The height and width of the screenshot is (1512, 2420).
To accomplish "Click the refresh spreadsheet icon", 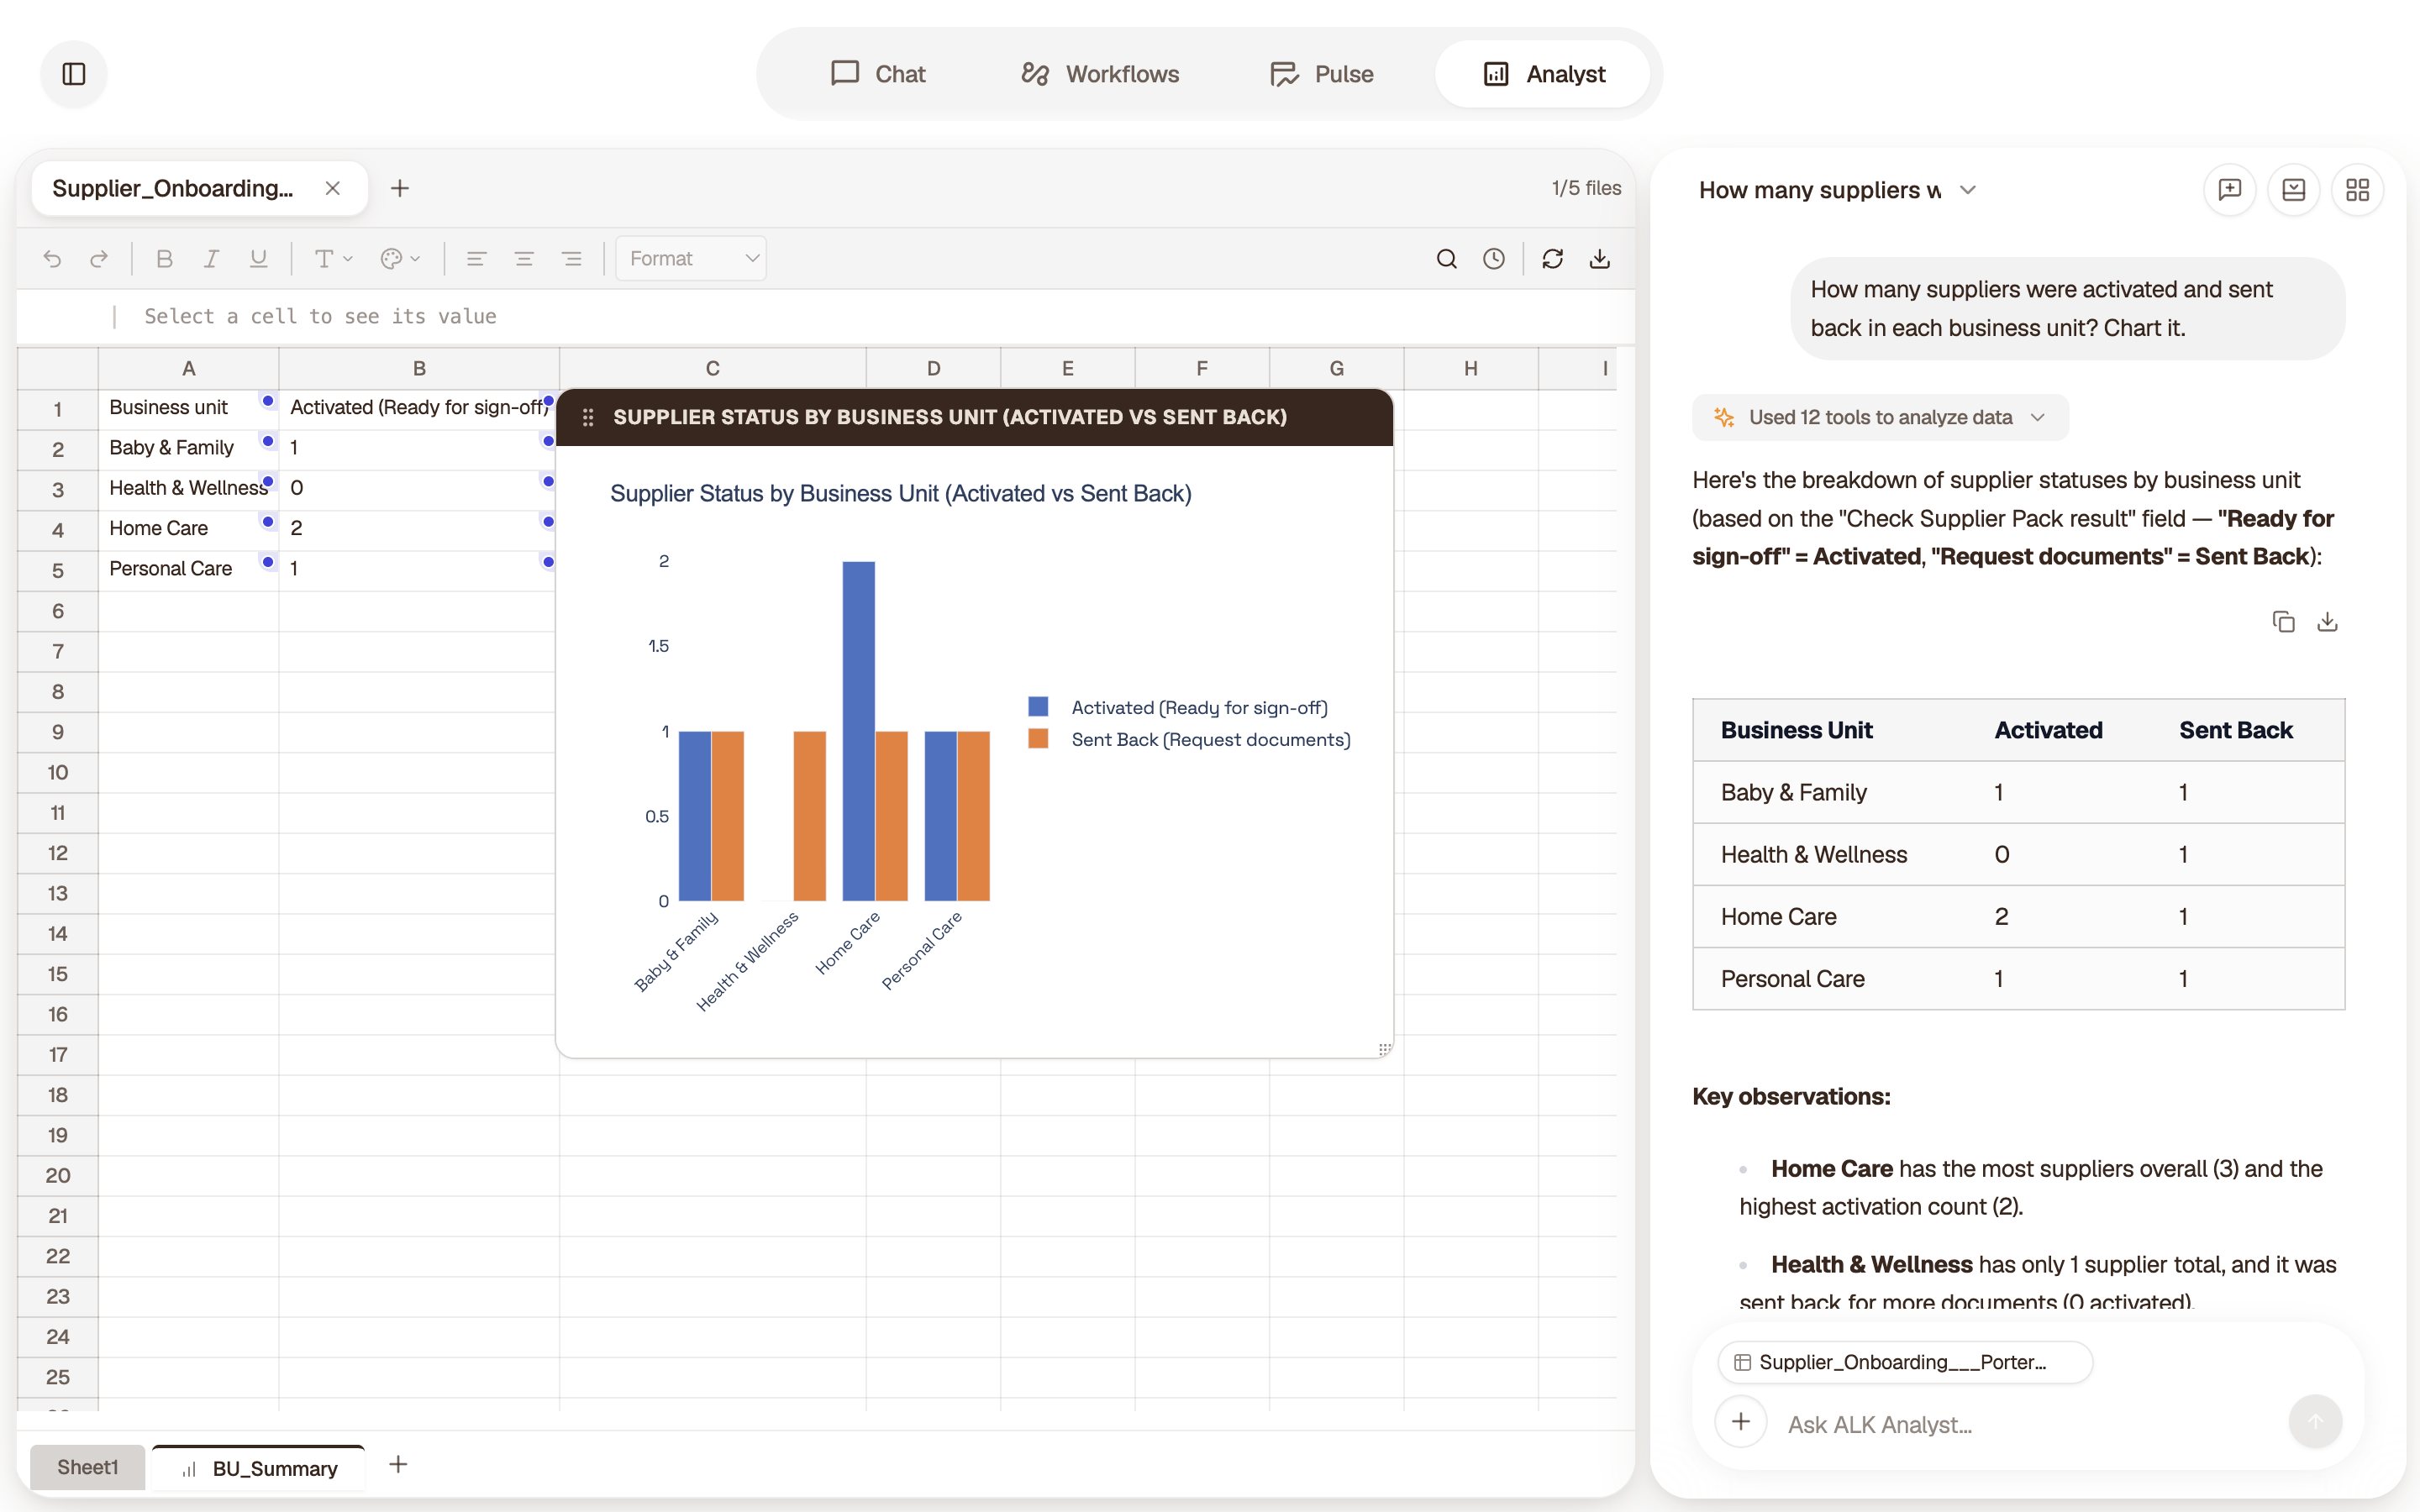I will (x=1552, y=259).
